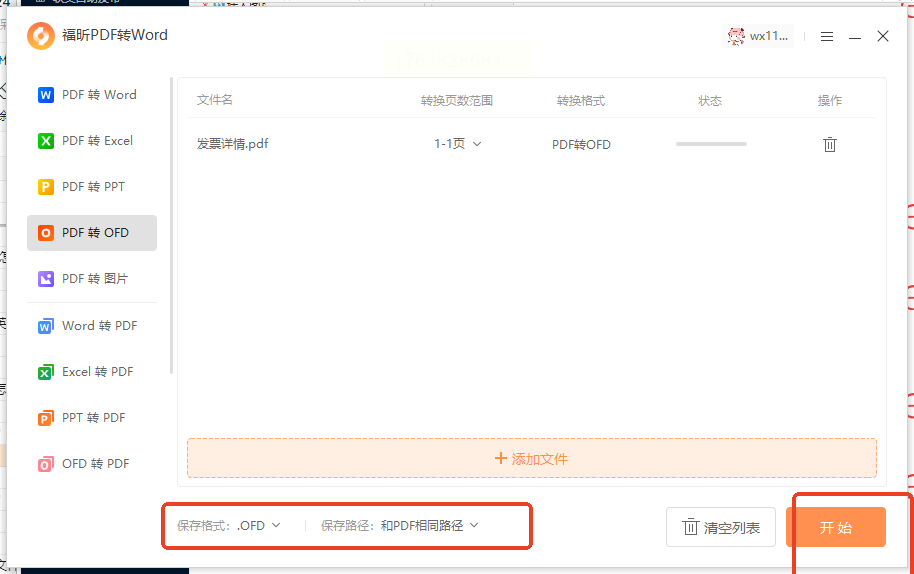The image size is (914, 574).
Task: Click the orange O icon of PDF 转 OFD
Action: pos(45,233)
